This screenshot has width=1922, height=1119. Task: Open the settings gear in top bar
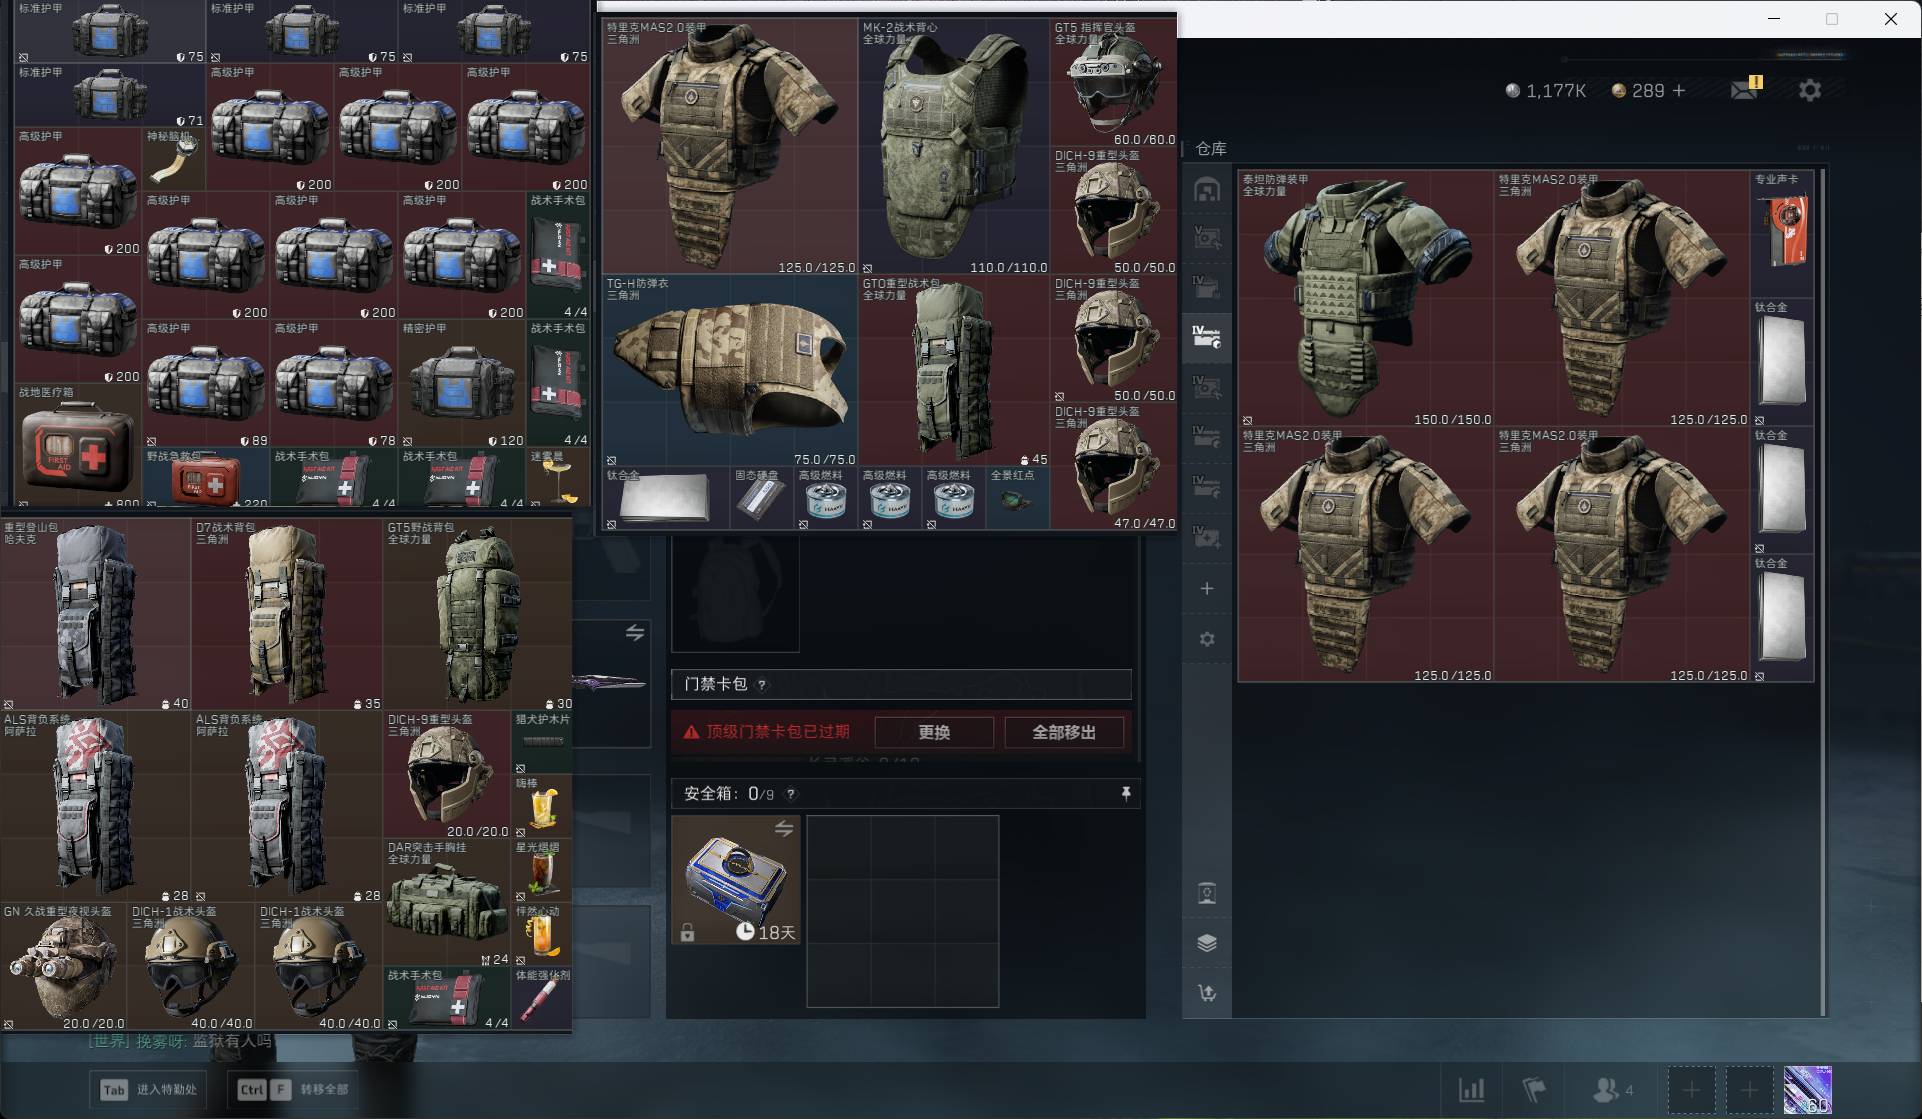pyautogui.click(x=1809, y=90)
